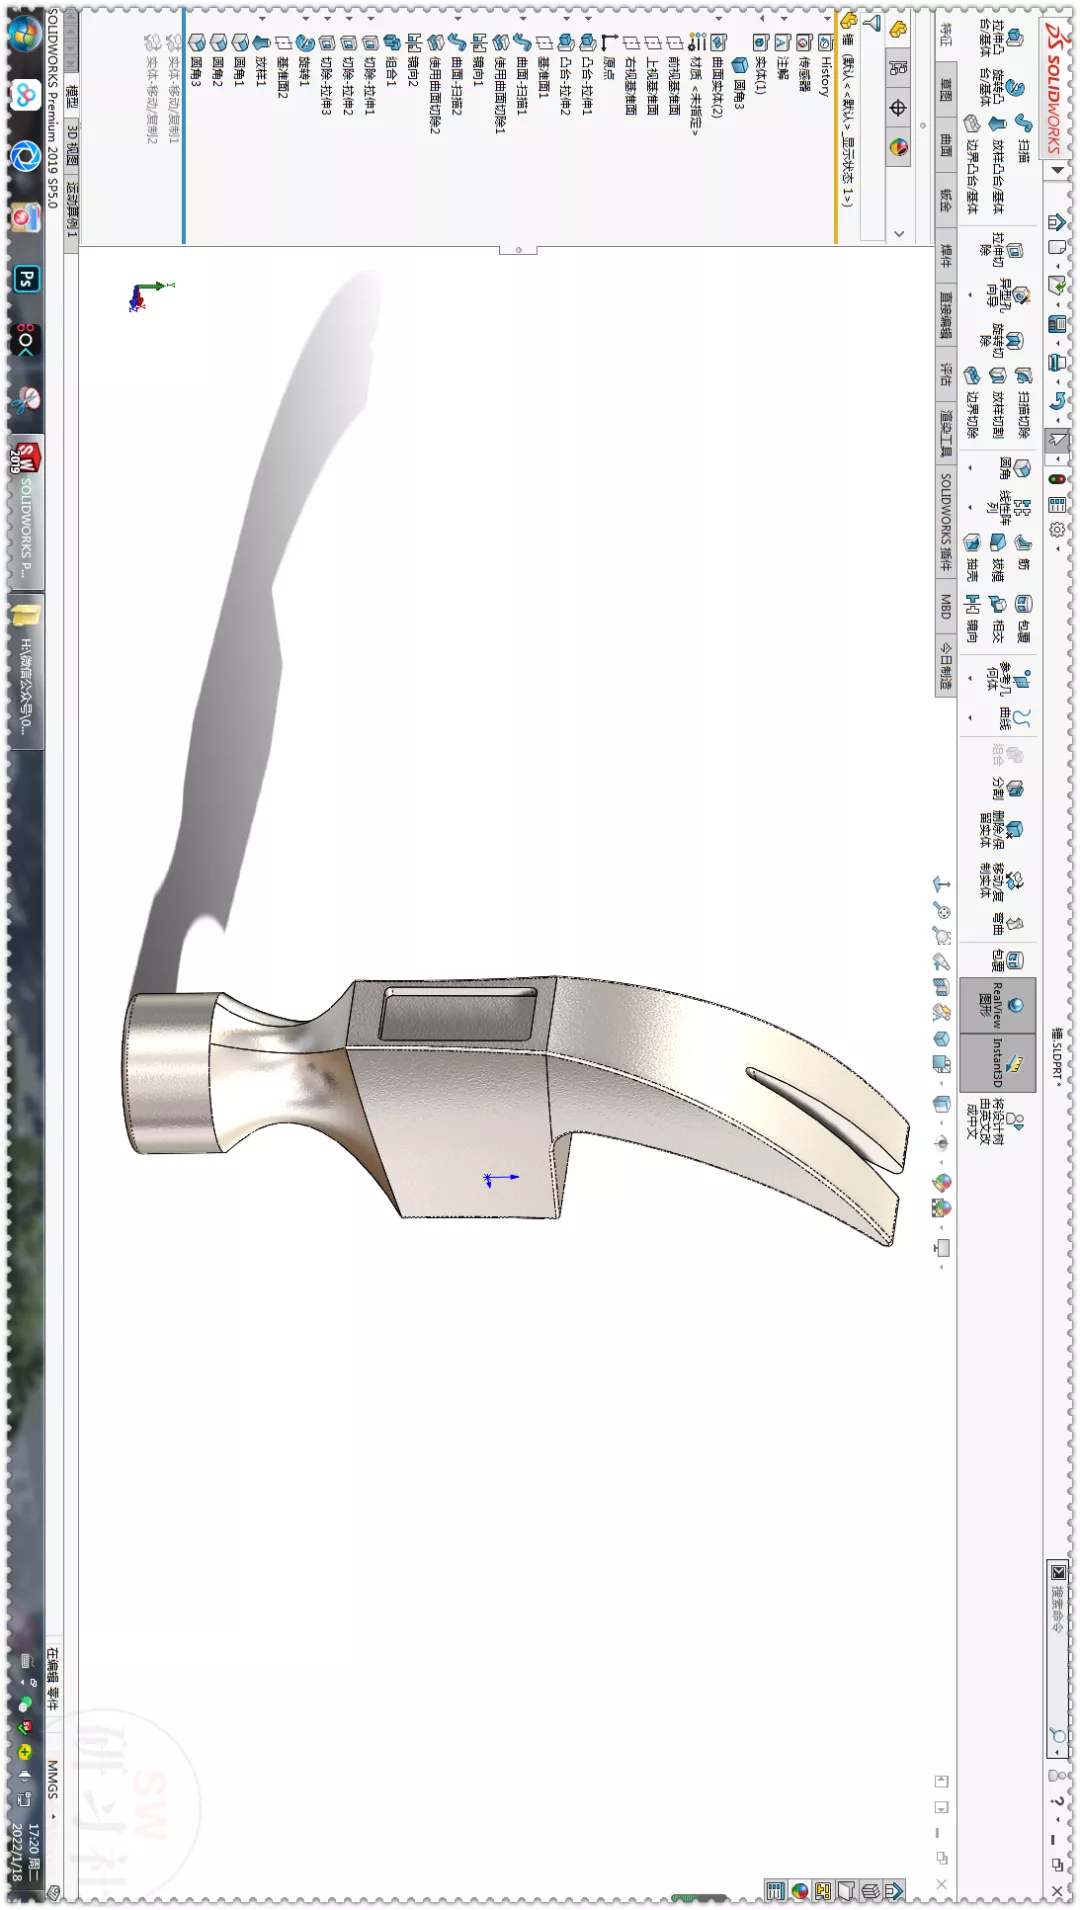The image size is (1080, 1910).
Task: Open the SOLIDWORKS 插件 add-ins tab
Action: [946, 522]
